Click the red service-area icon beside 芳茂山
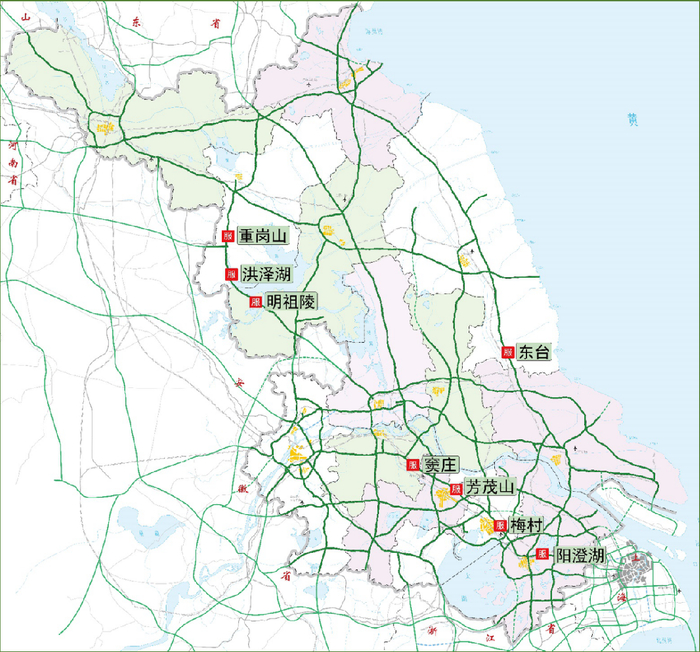This screenshot has height=652, width=700. coord(456,489)
